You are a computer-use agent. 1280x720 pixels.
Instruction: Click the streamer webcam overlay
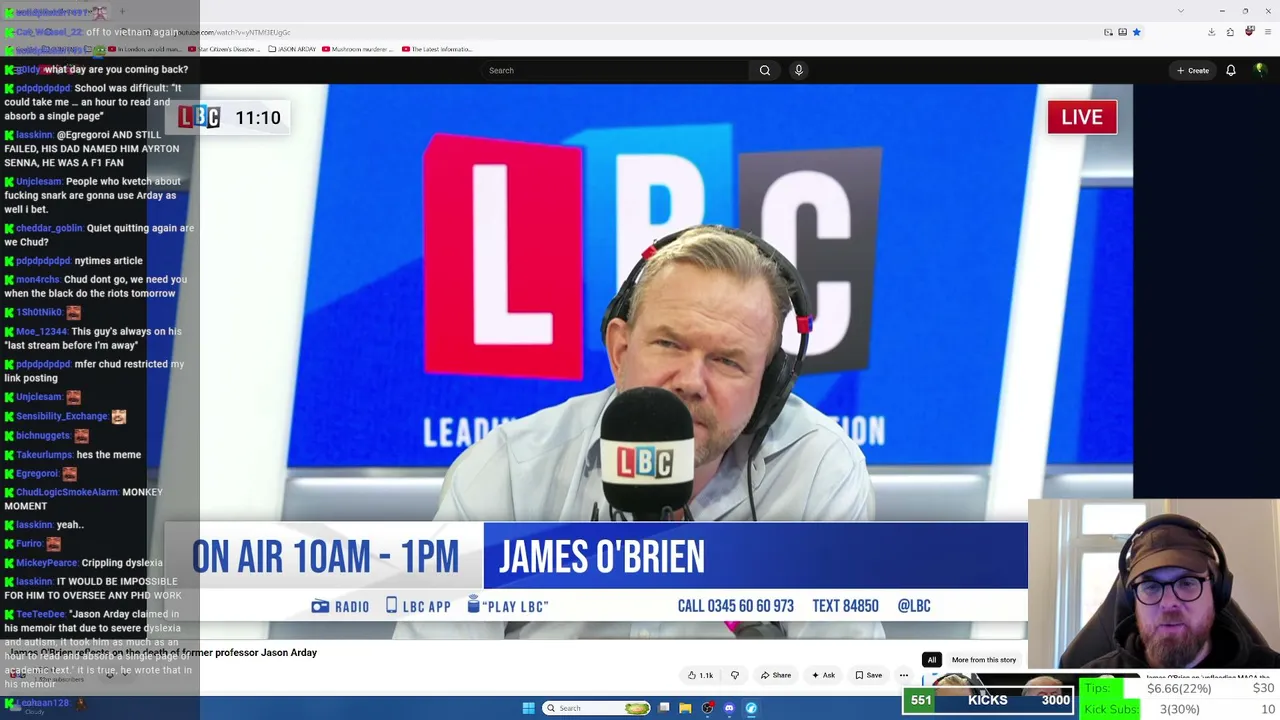click(x=1154, y=583)
